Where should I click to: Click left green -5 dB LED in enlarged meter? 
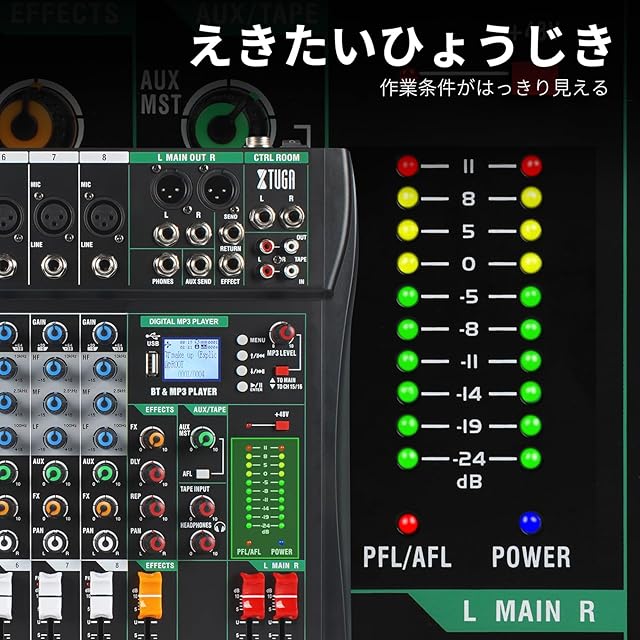tap(408, 296)
